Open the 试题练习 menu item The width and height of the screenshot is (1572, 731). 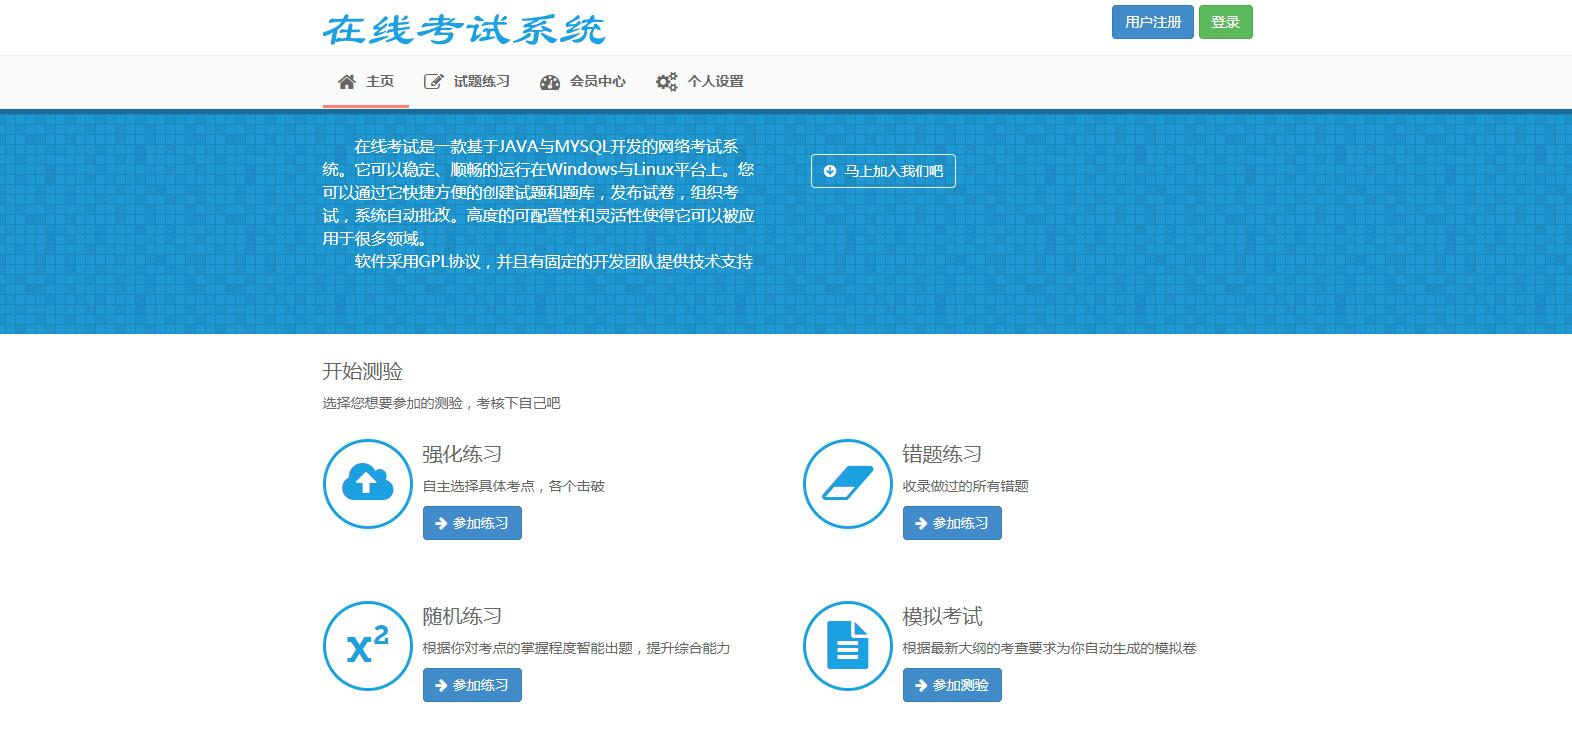(467, 81)
